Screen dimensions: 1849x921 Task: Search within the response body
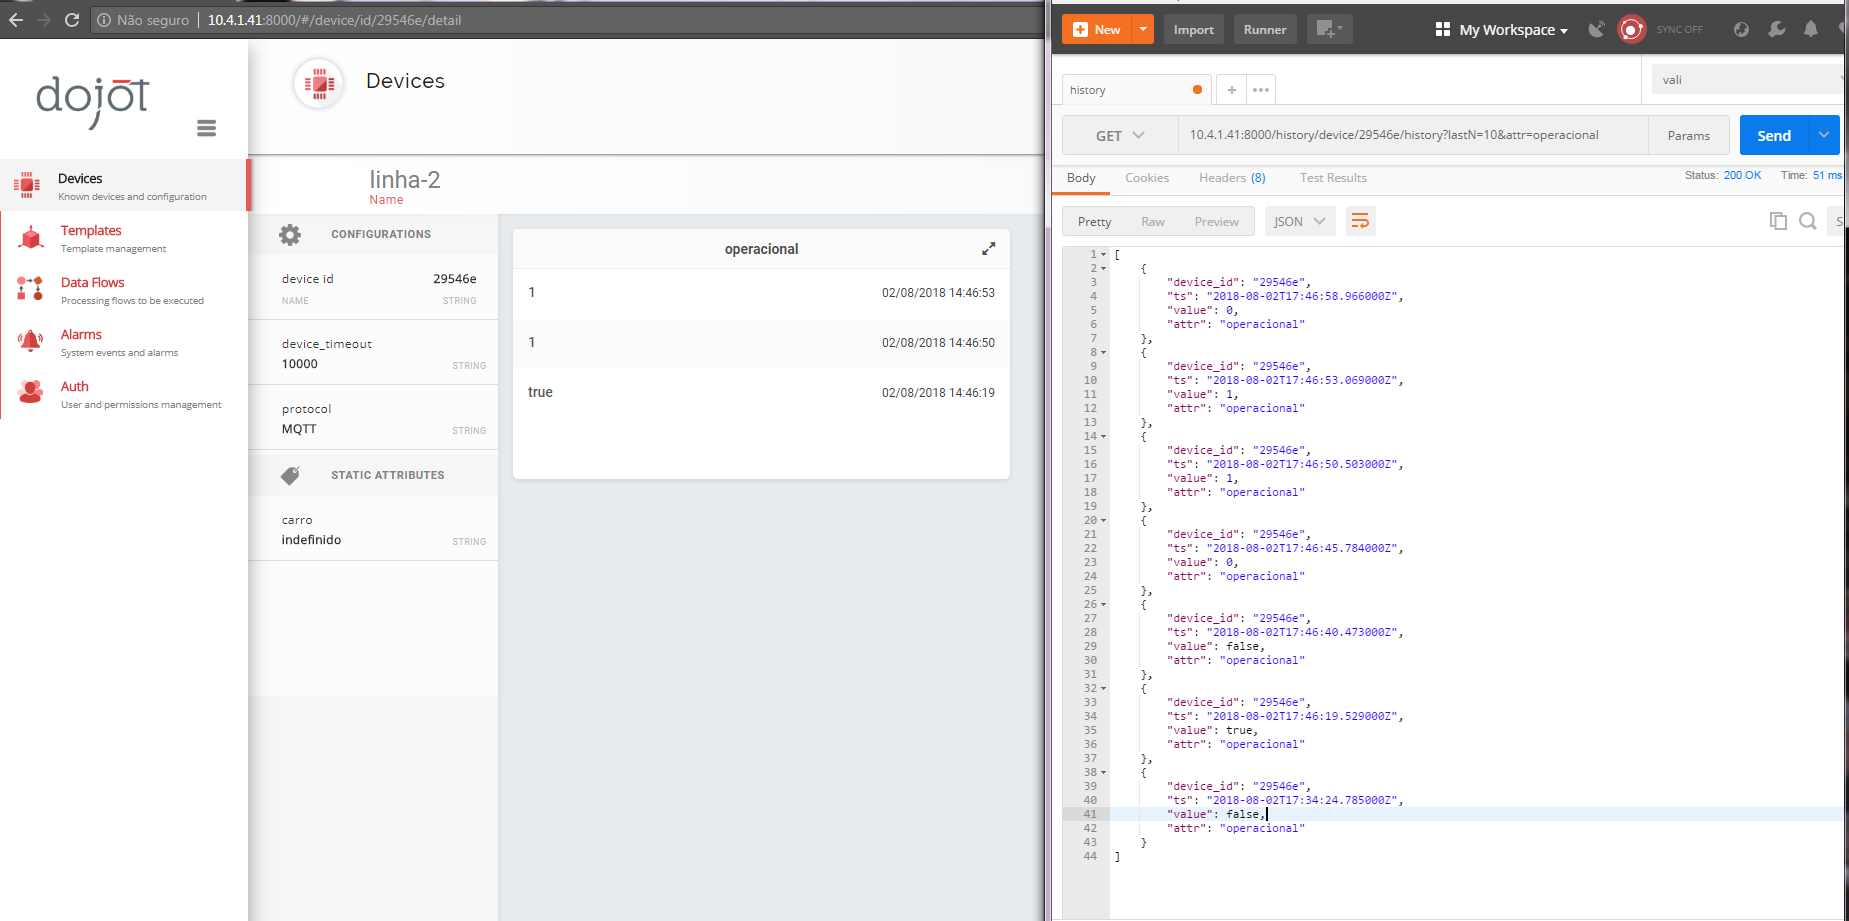click(1808, 221)
